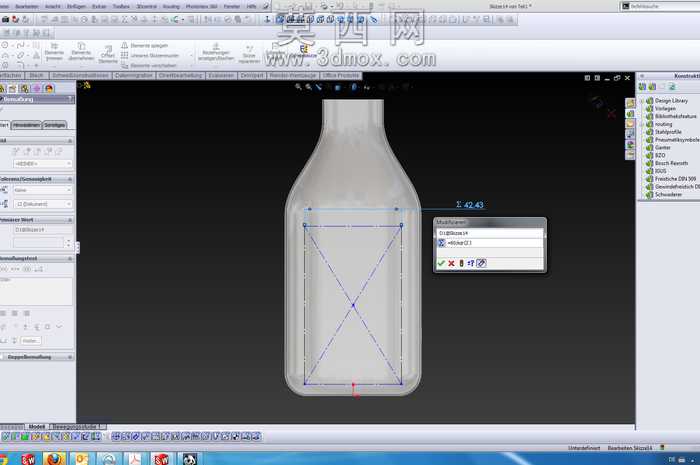Click the pencil icon in Modifizieren dialog

click(481, 263)
